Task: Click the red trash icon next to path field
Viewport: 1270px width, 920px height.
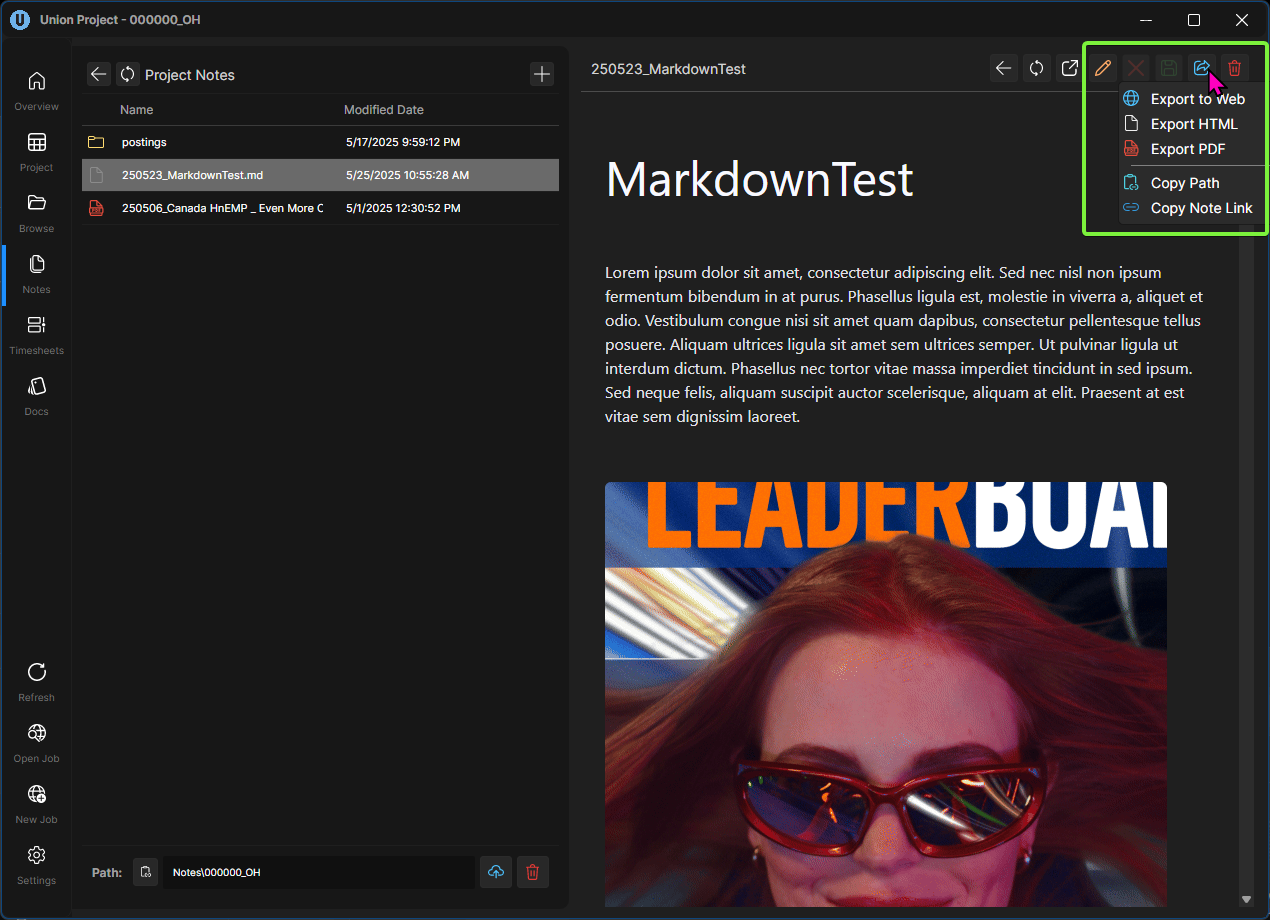Action: [532, 872]
